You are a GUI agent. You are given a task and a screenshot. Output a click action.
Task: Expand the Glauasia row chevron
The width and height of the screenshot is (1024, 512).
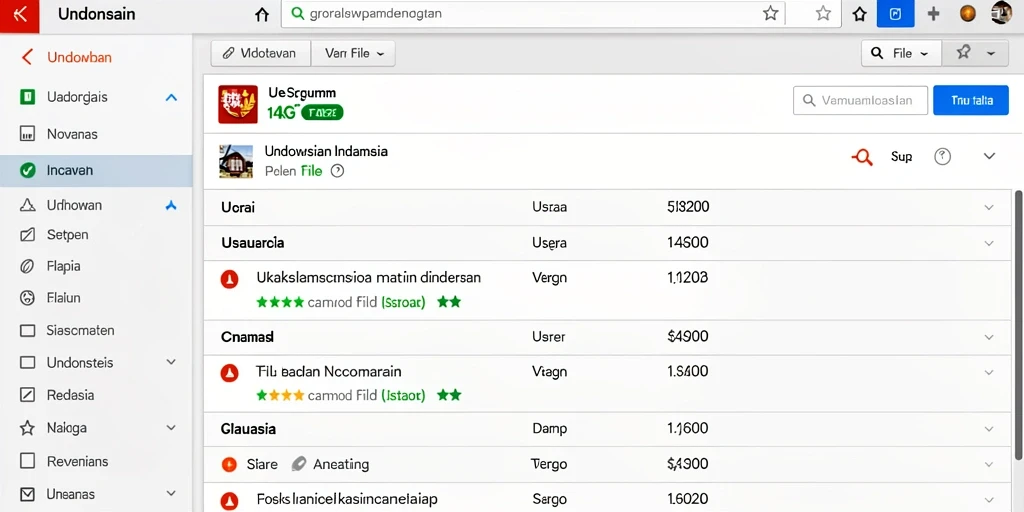[989, 429]
